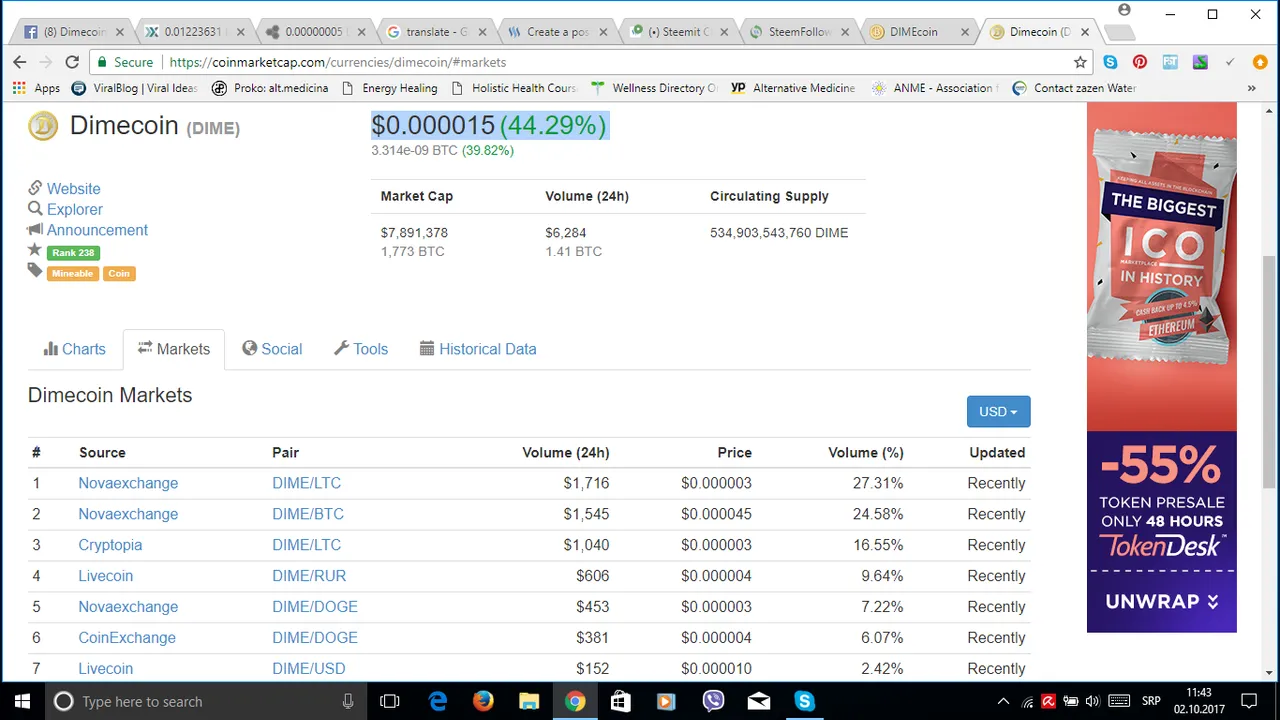
Task: Click the Mineable tag
Action: coord(72,273)
